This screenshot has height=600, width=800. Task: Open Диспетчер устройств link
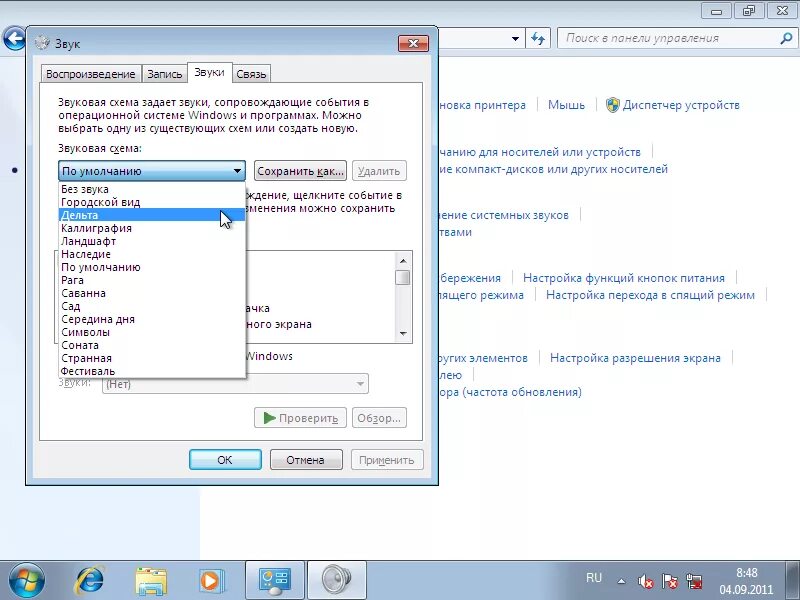[x=681, y=105]
